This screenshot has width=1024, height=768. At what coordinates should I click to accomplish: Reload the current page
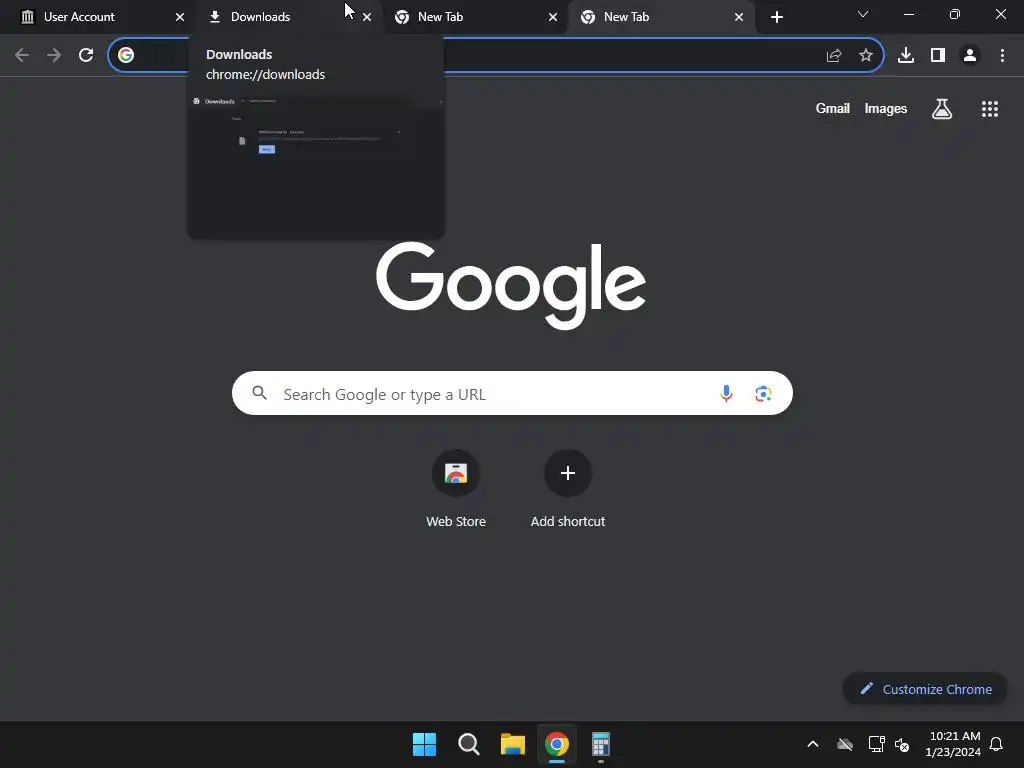tap(86, 56)
